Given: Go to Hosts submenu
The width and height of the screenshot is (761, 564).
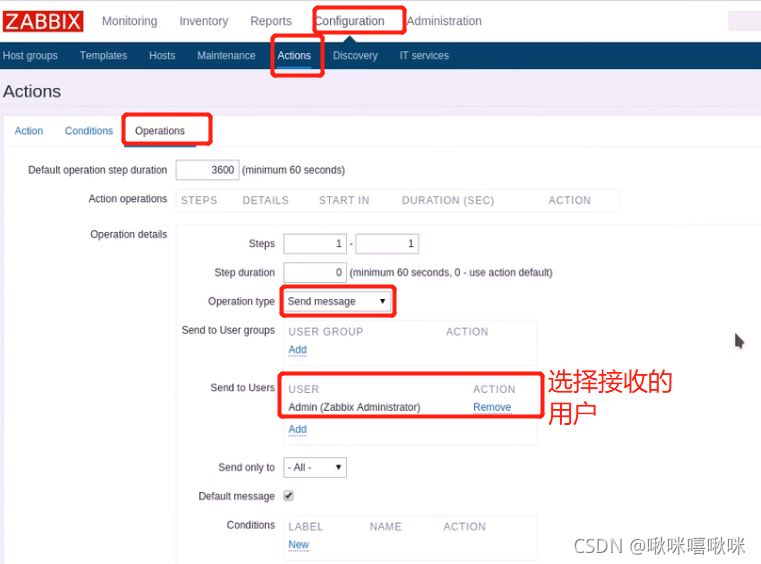Looking at the screenshot, I should point(162,55).
